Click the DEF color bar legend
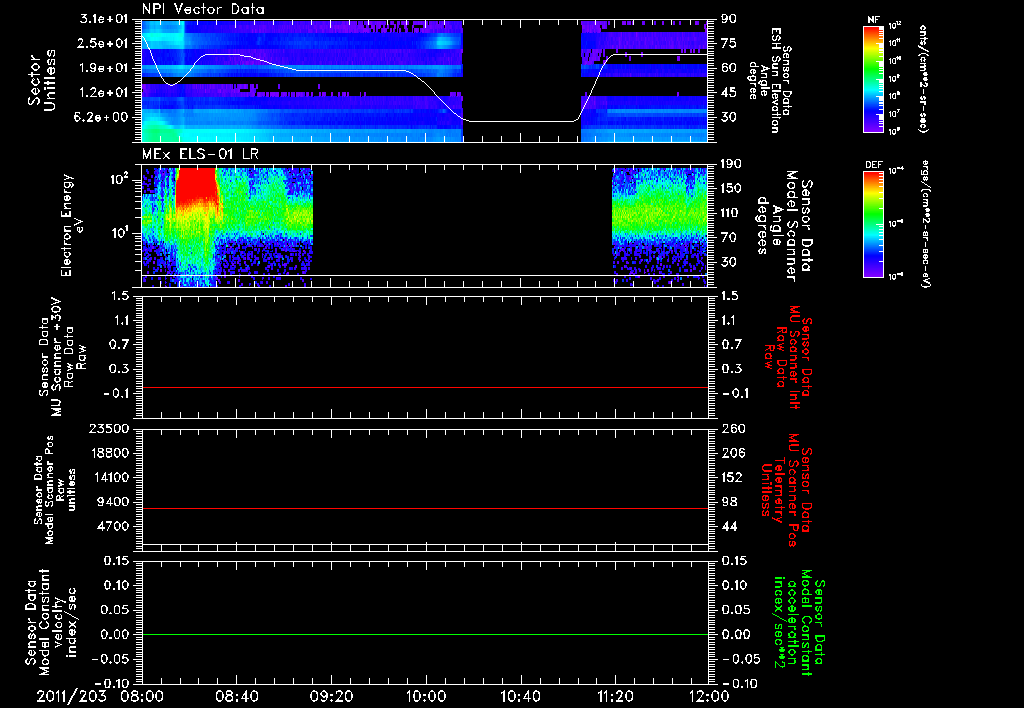The width and height of the screenshot is (1024, 708). [x=874, y=223]
